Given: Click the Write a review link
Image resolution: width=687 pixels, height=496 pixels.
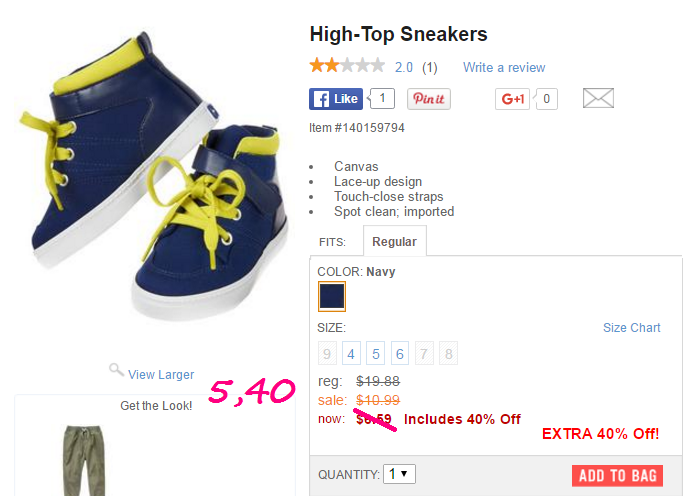Looking at the screenshot, I should tap(504, 67).
